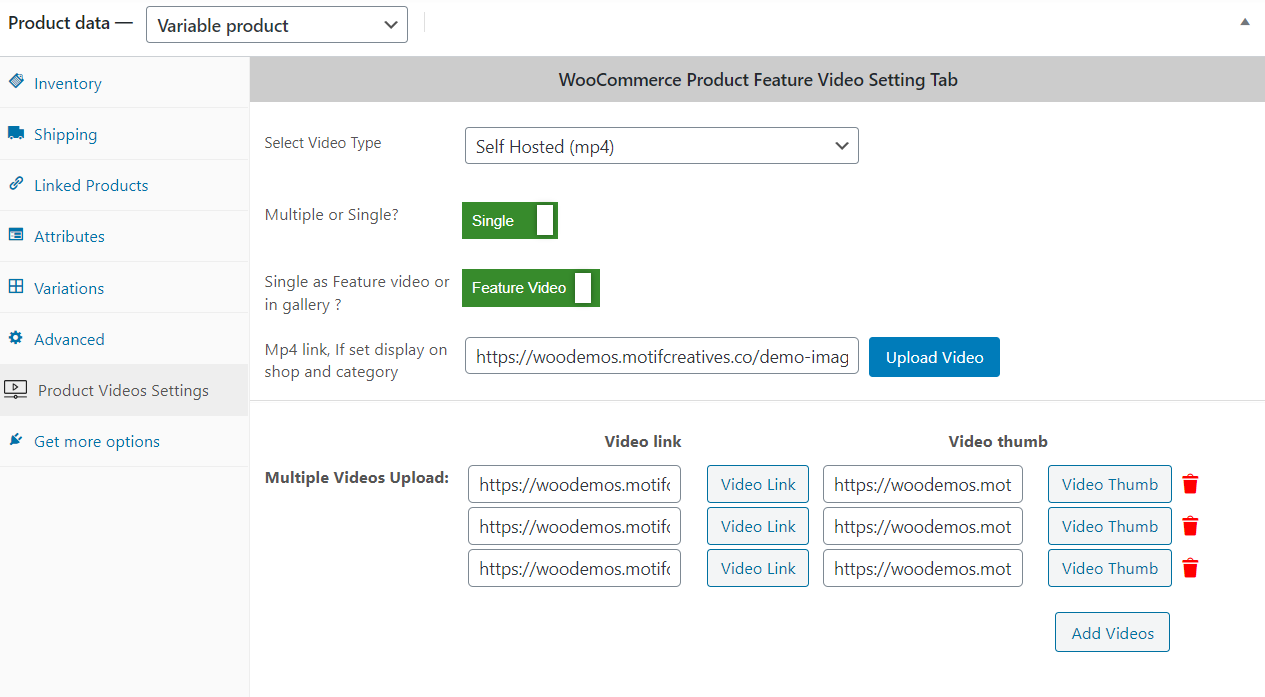Click the Mp4 link input field
Image resolution: width=1265 pixels, height=697 pixels.
pos(661,357)
